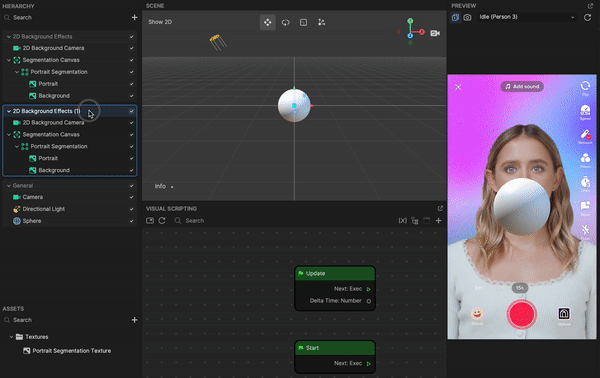Image resolution: width=600 pixels, height=378 pixels.
Task: Add new object in Hierarchy panel
Action: (134, 18)
